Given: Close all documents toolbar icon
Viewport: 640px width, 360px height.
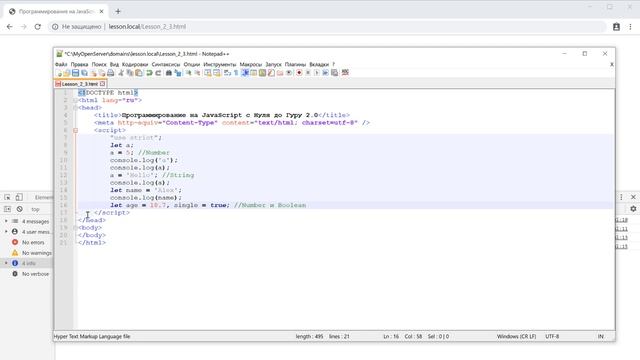Looking at the screenshot, I should point(102,73).
